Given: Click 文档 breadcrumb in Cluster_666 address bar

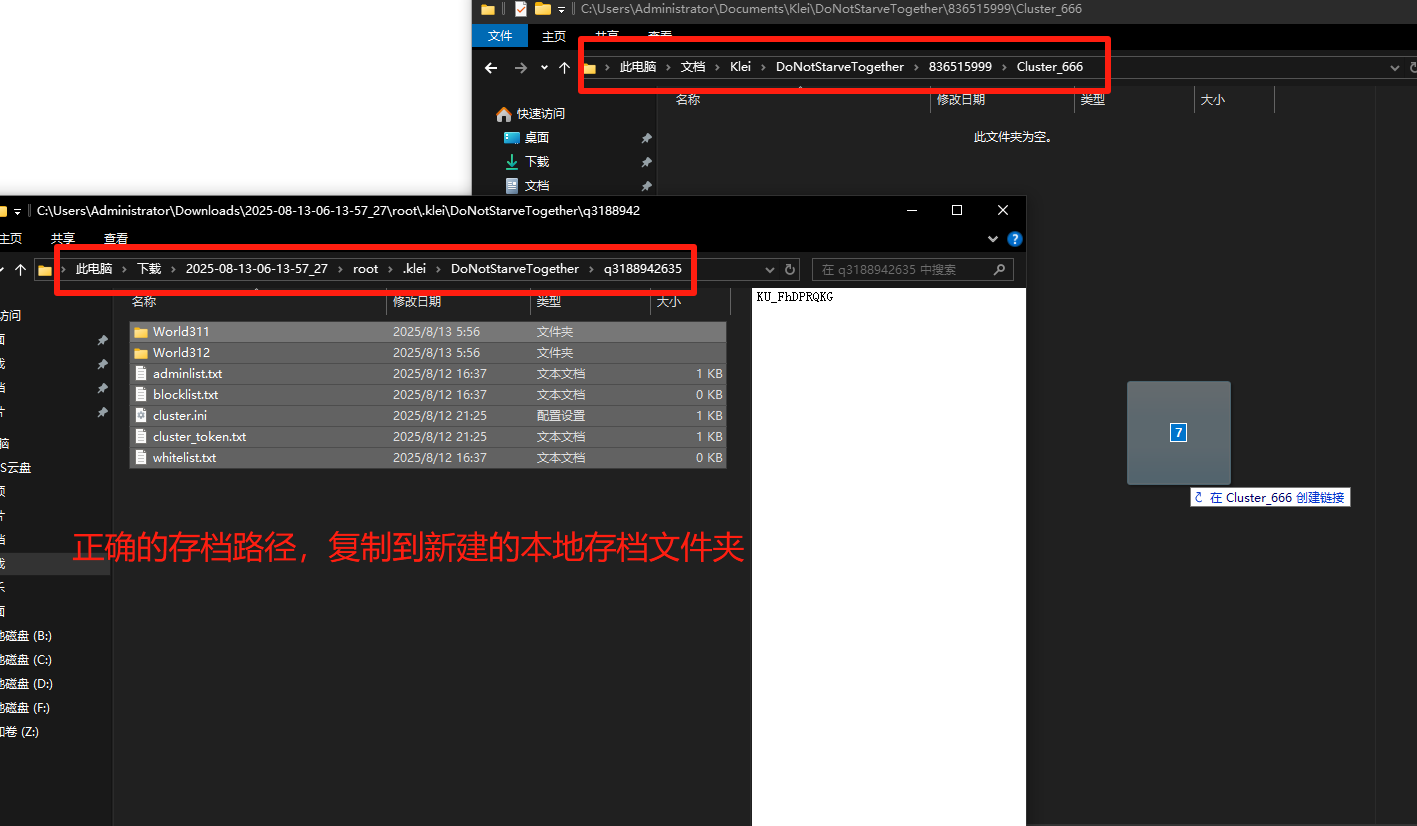Looking at the screenshot, I should (x=693, y=67).
